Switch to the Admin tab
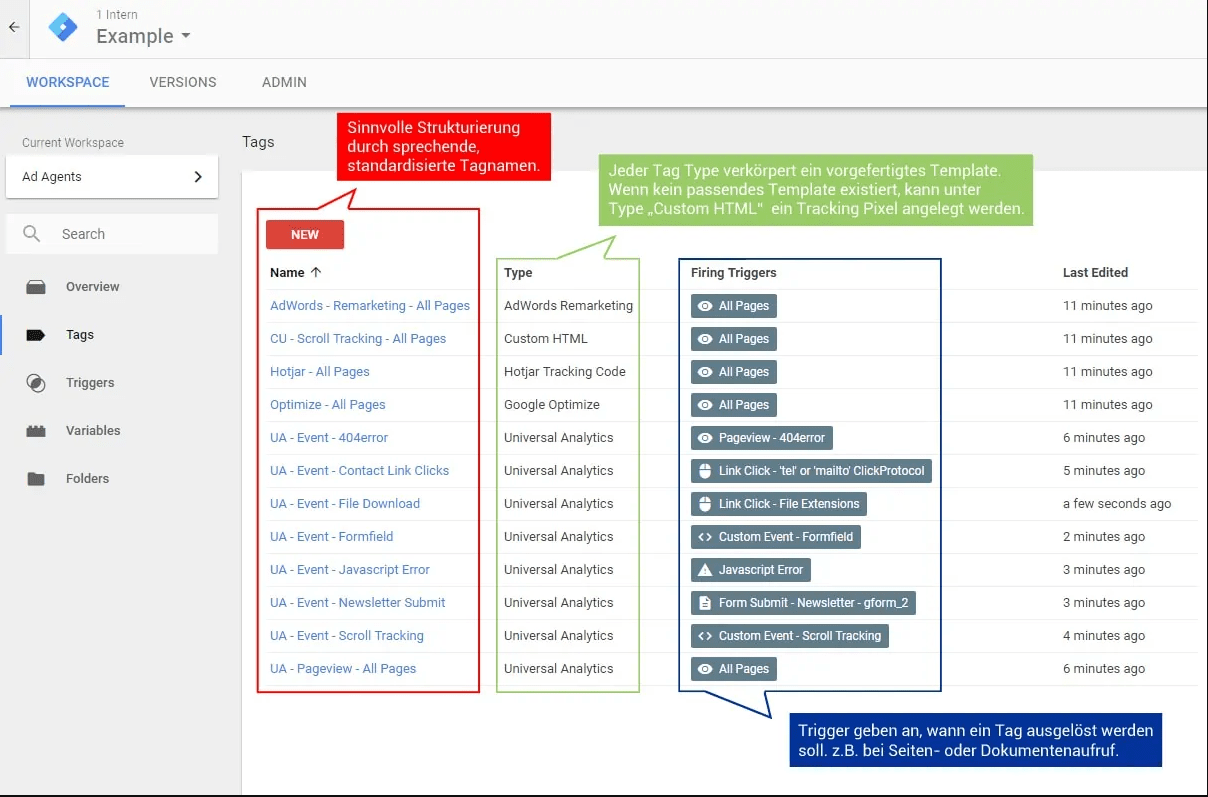 pyautogui.click(x=284, y=82)
